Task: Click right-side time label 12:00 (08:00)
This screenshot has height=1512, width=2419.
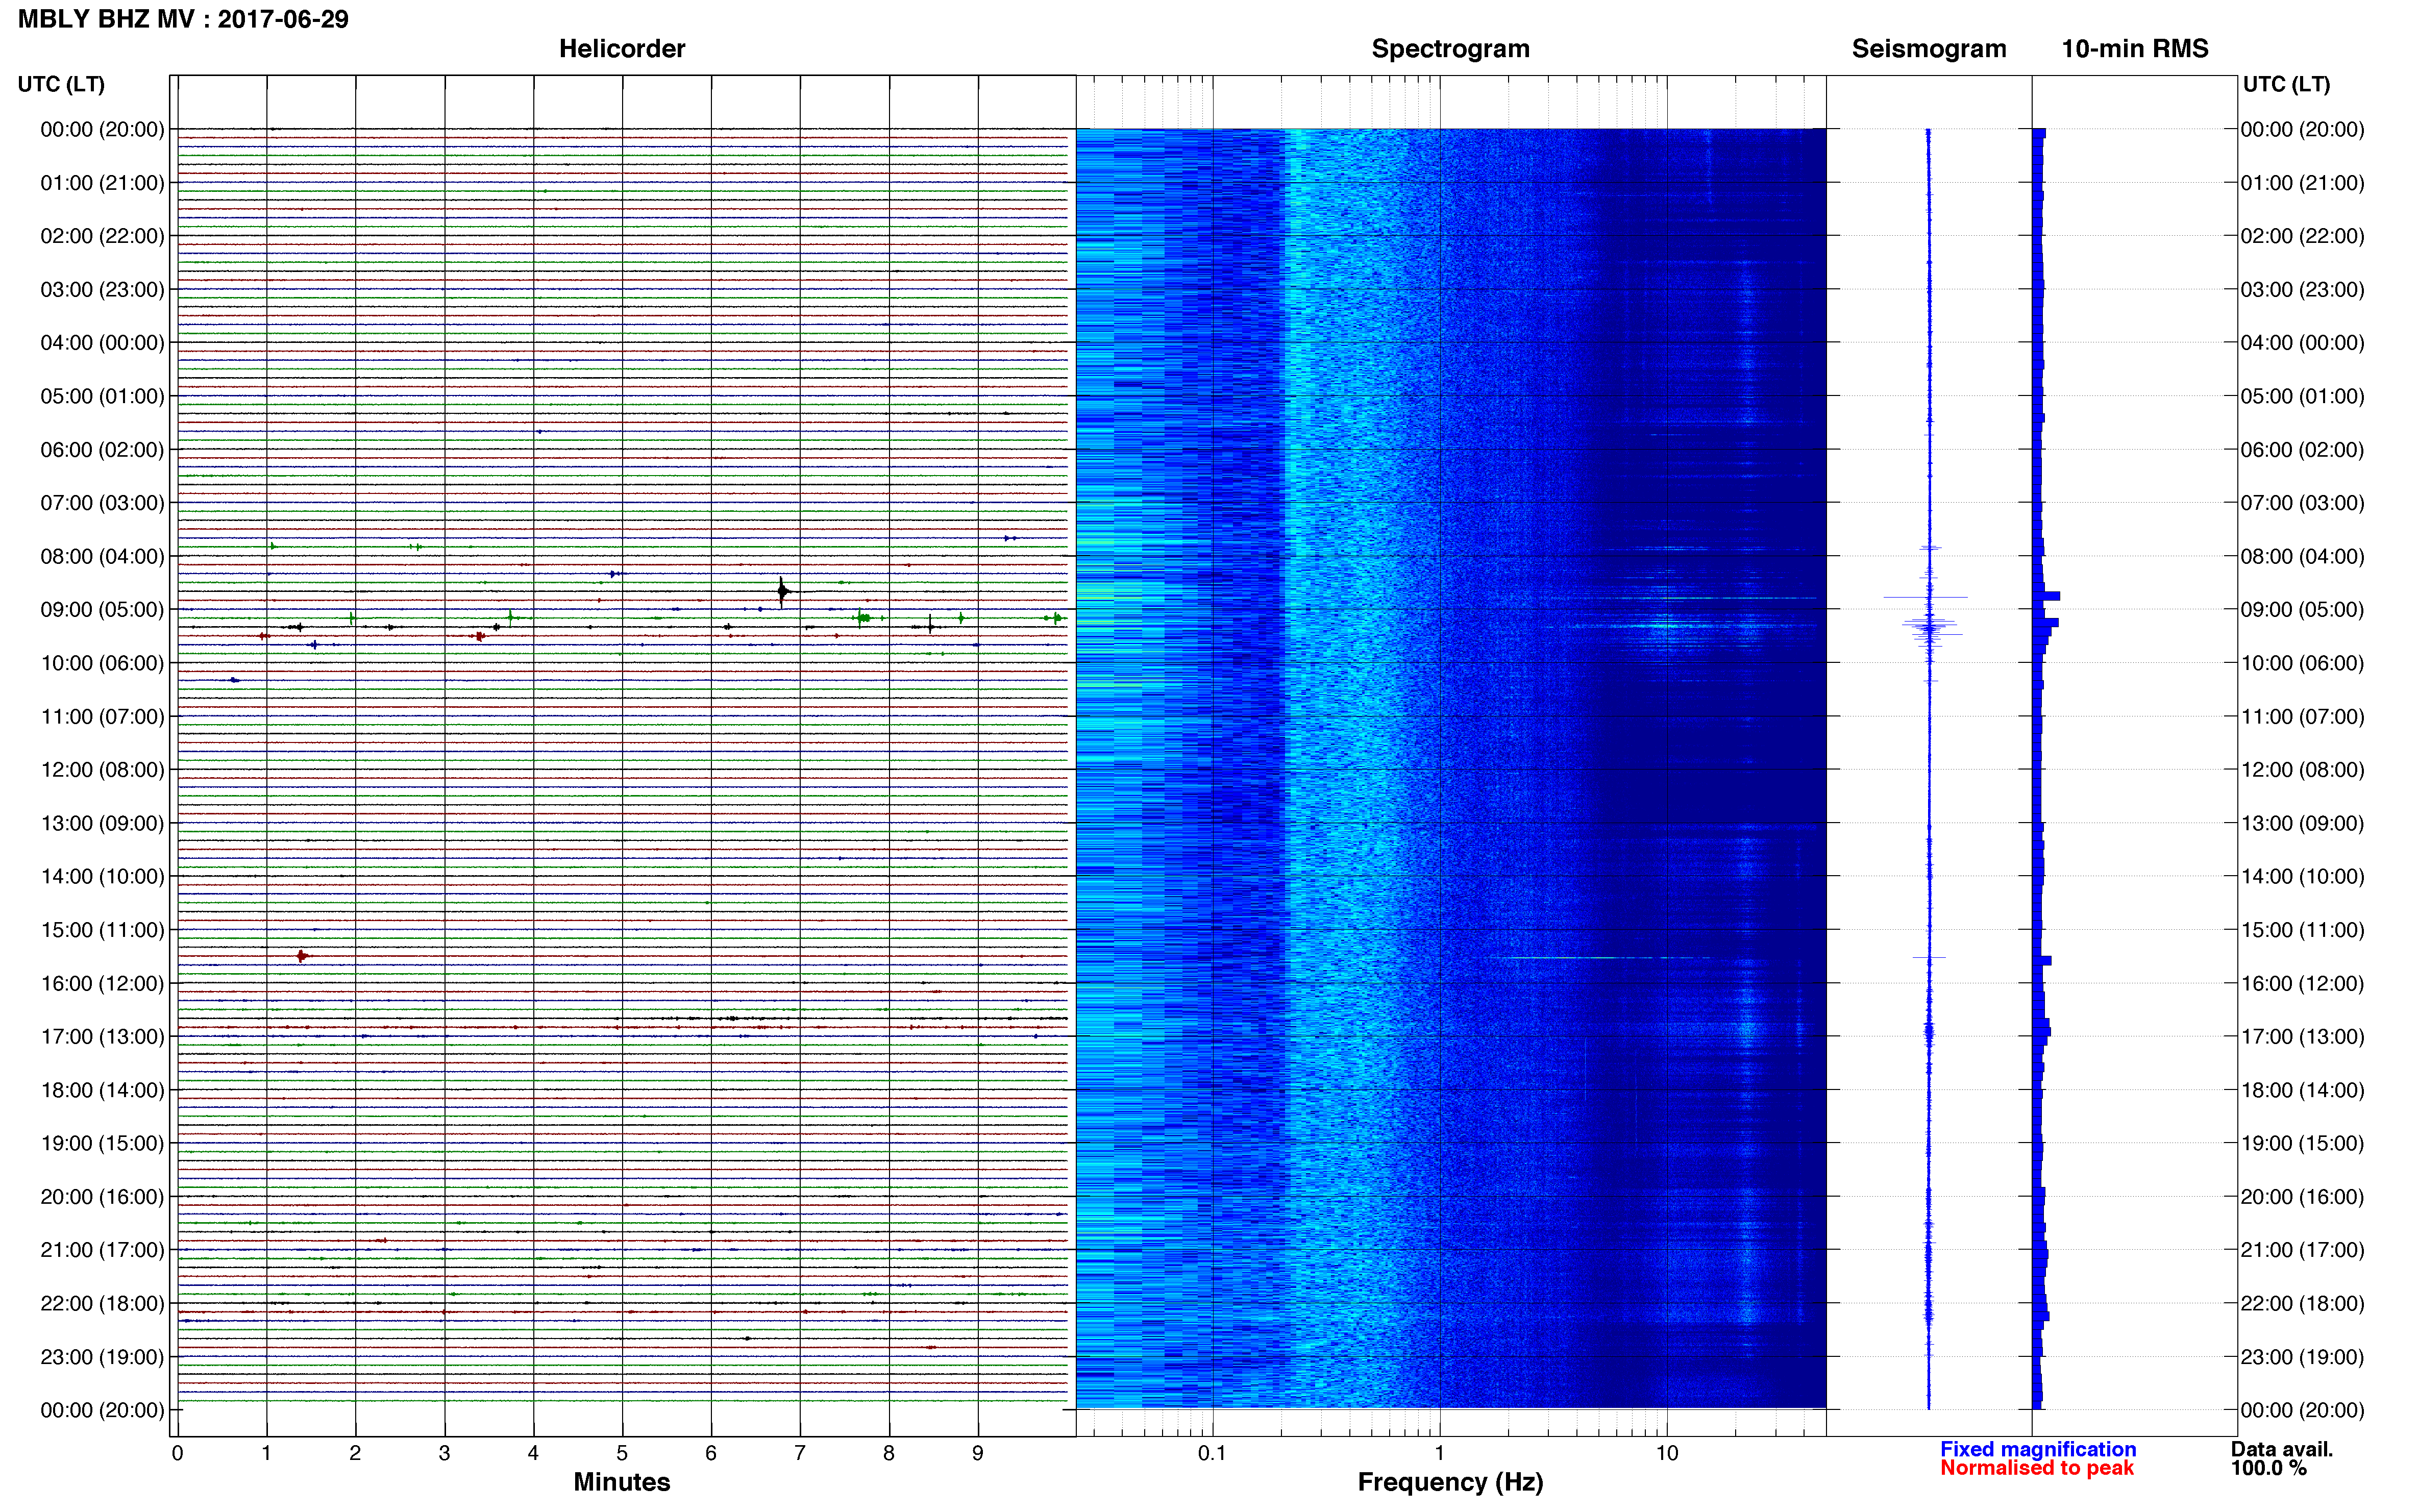Action: point(2302,770)
